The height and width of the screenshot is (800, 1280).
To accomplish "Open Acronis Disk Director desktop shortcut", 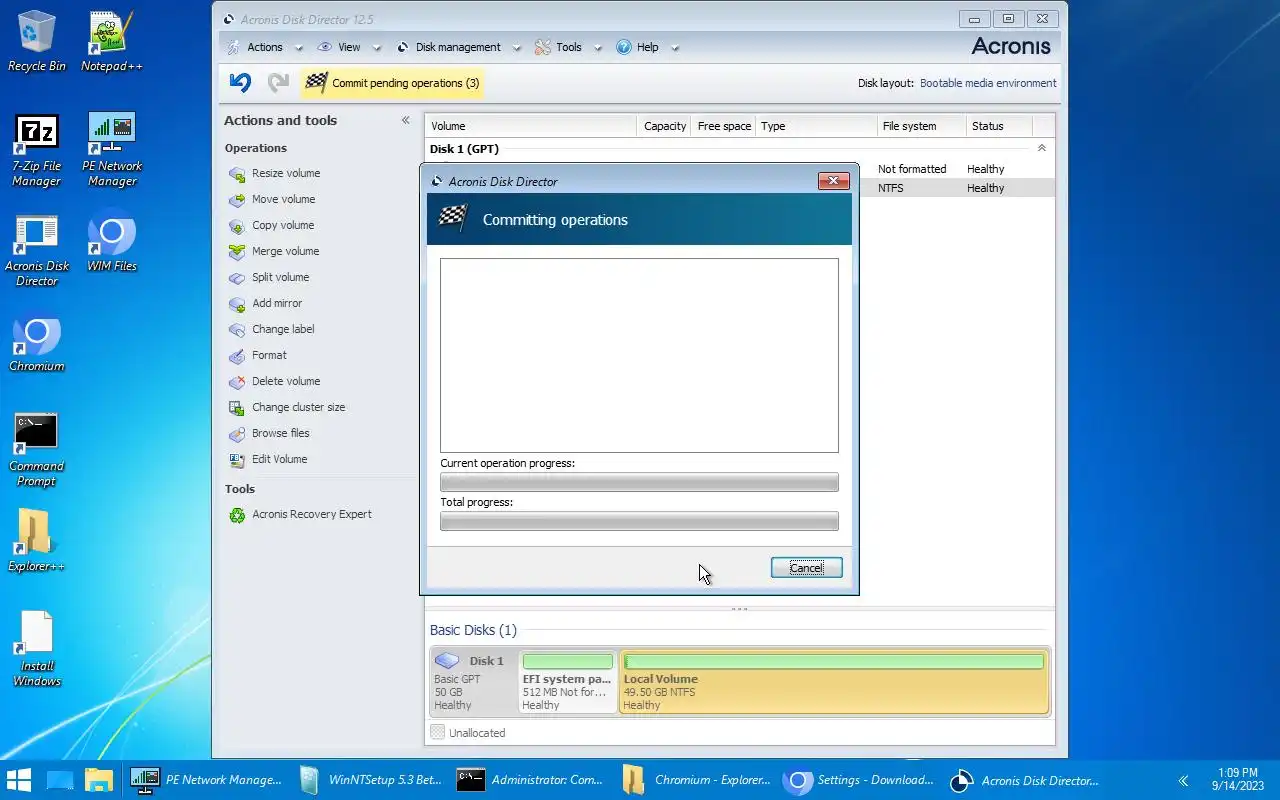I will pos(37,250).
